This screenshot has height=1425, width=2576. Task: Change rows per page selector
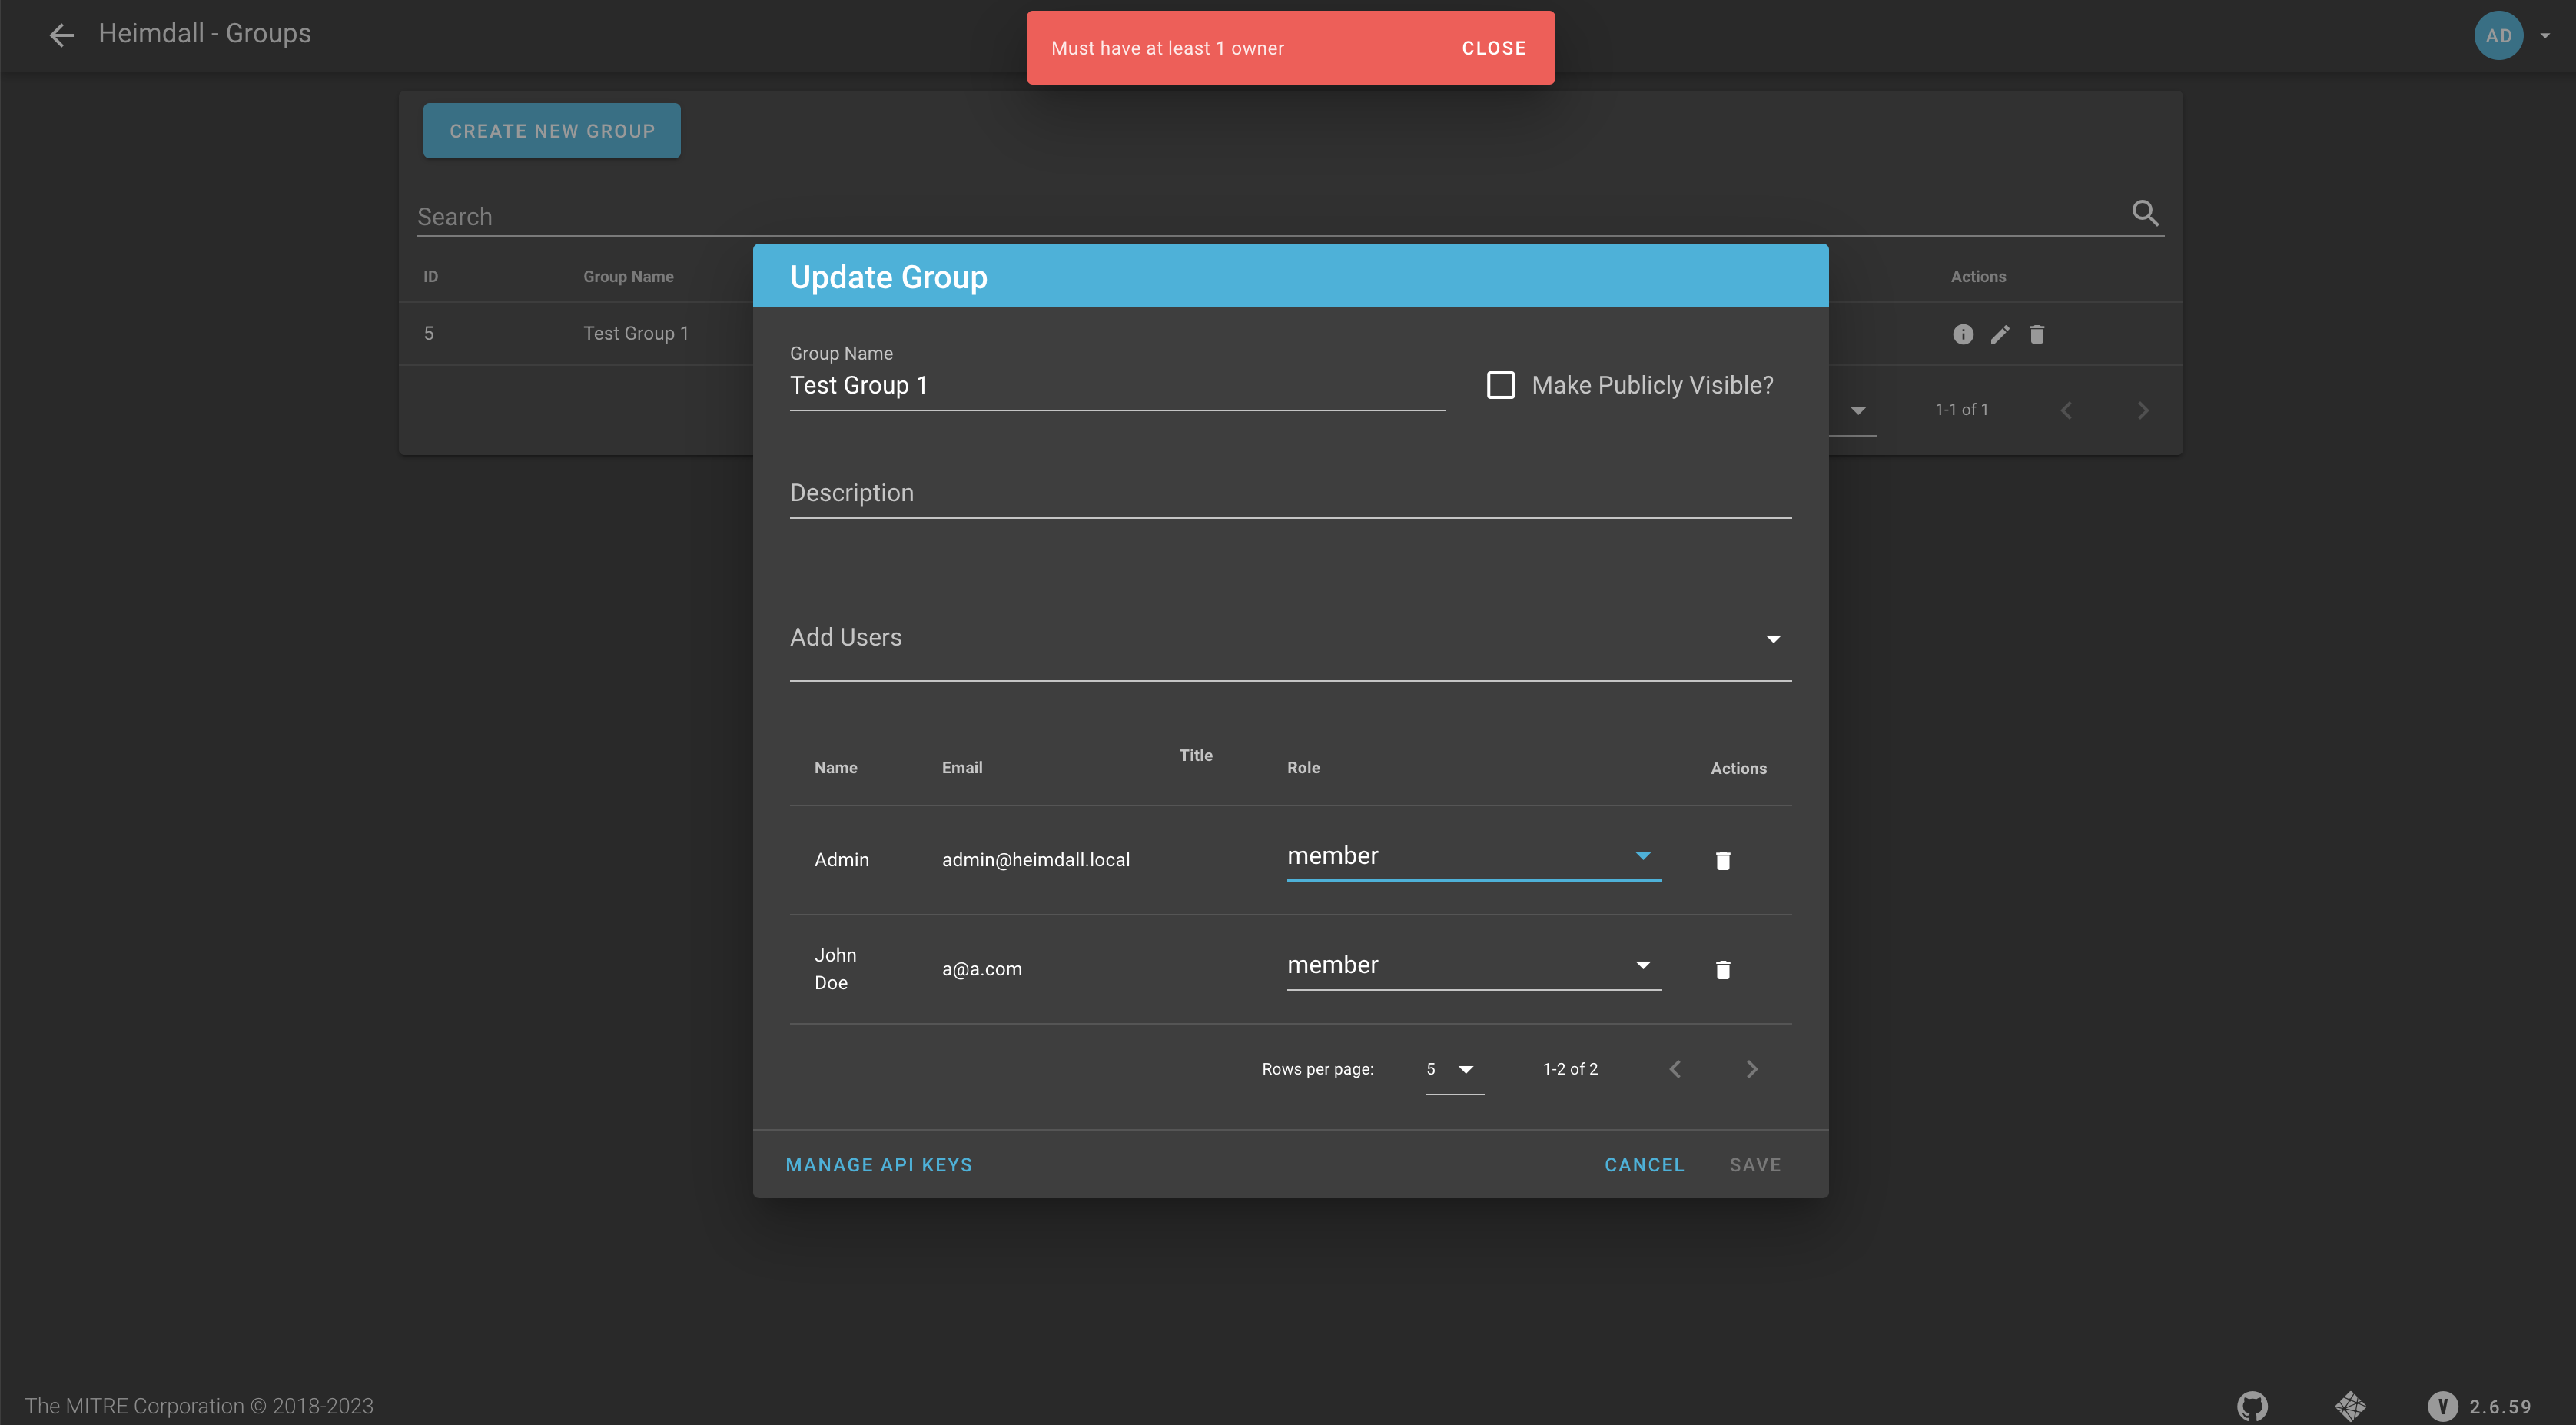[1453, 1069]
